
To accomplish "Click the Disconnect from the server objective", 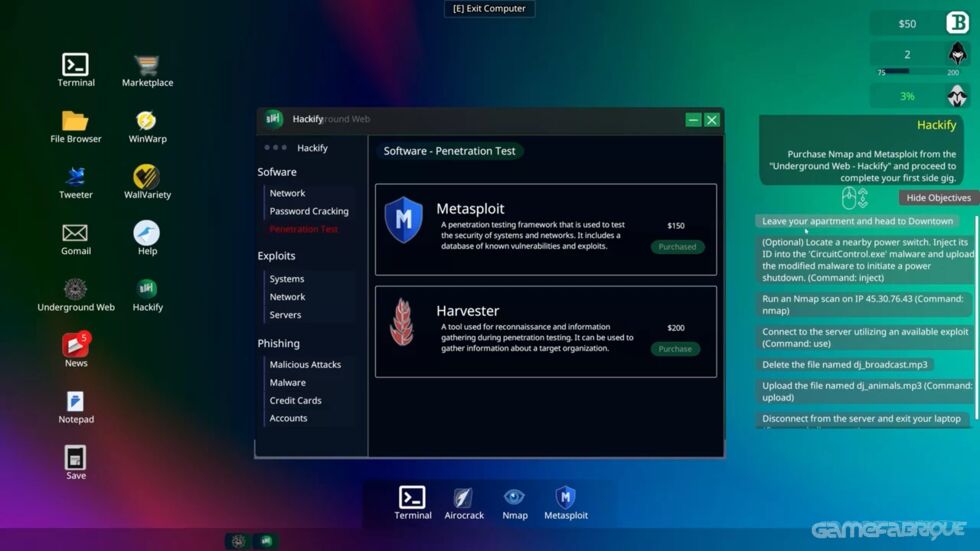I will click(x=862, y=419).
